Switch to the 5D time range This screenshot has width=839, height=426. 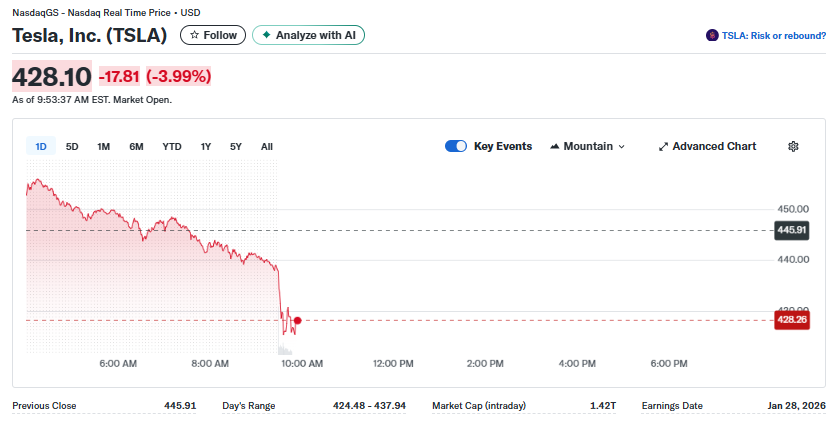coord(72,146)
